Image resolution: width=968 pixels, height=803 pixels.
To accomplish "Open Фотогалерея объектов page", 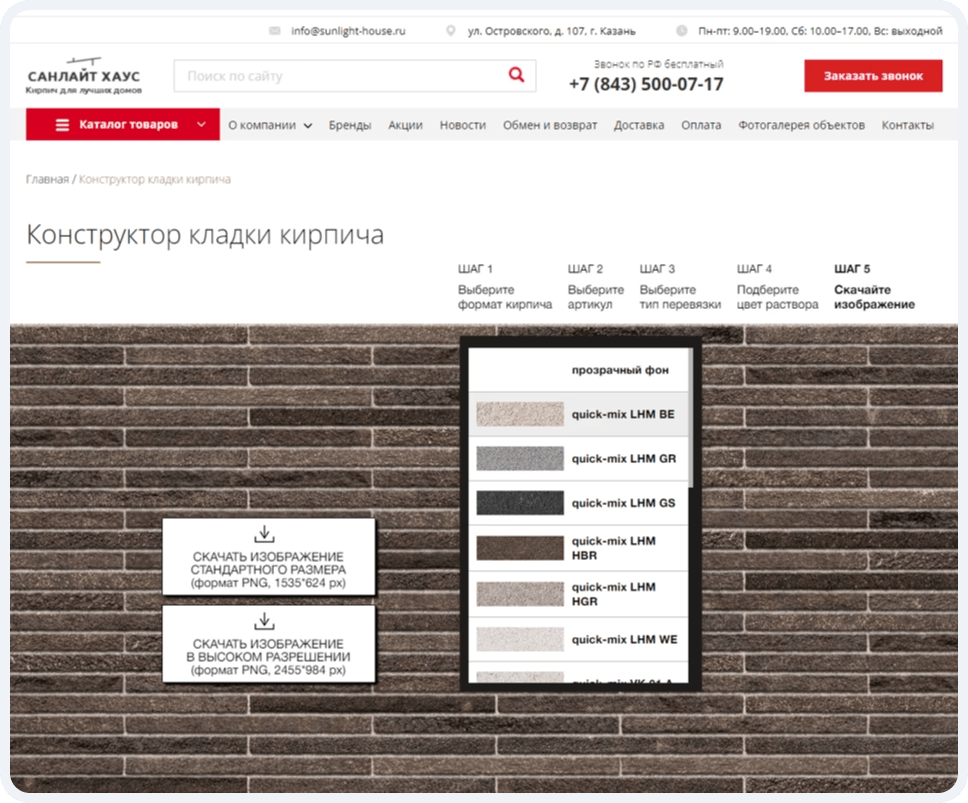I will click(x=801, y=125).
